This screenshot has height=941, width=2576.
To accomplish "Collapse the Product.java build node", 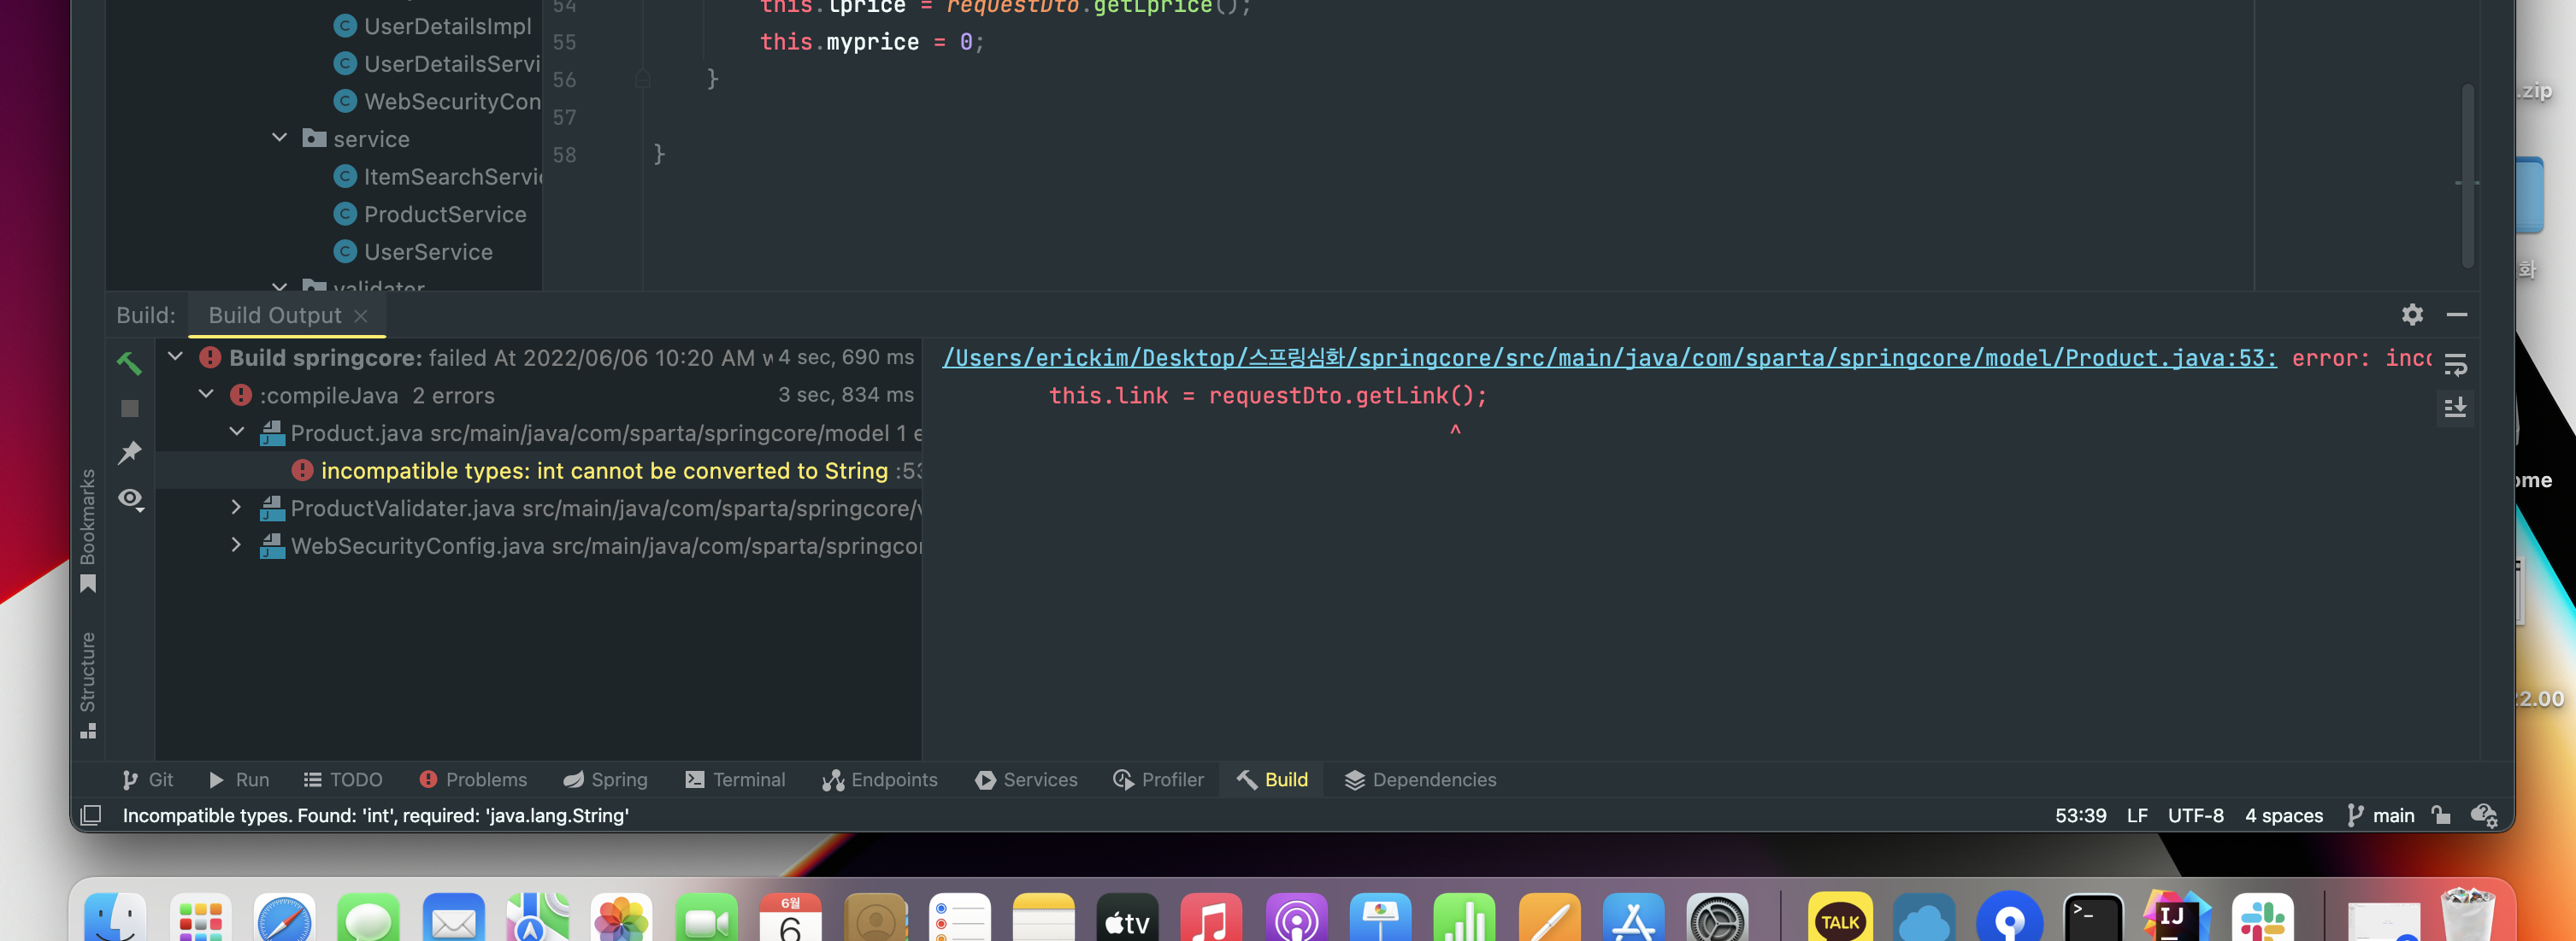I will coord(236,432).
